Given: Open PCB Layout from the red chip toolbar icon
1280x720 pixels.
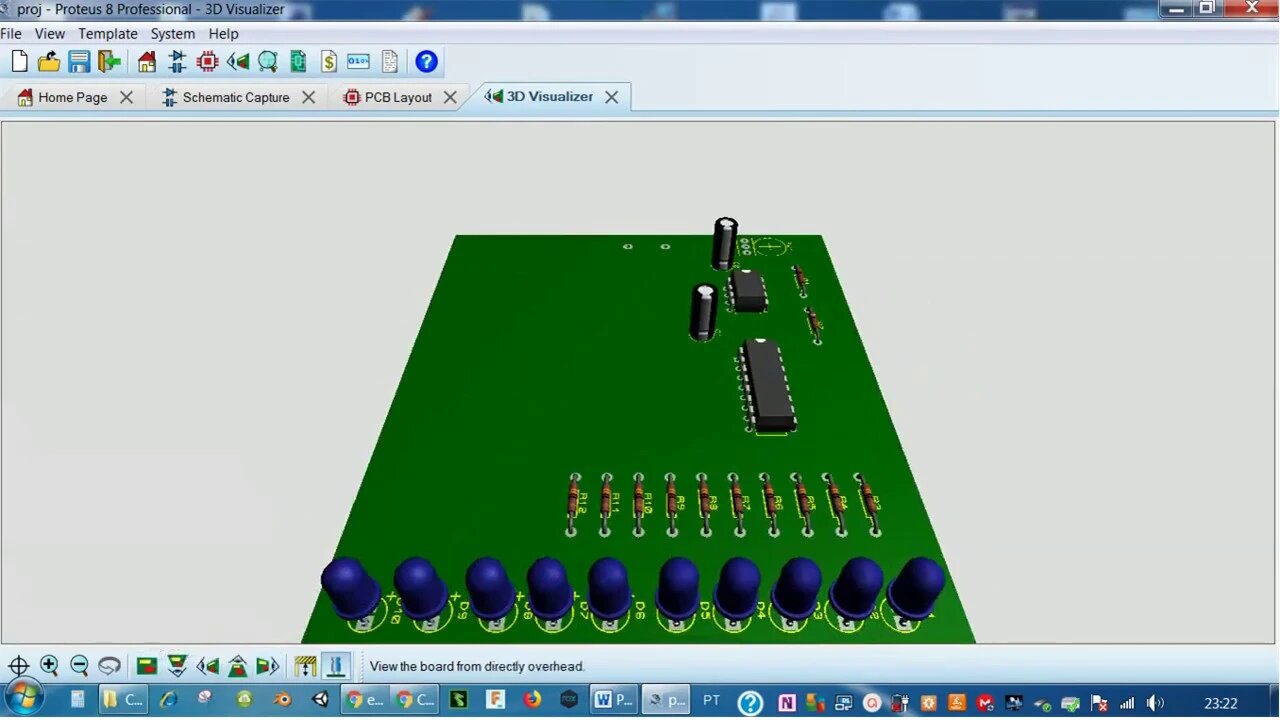Looking at the screenshot, I should click(x=207, y=62).
